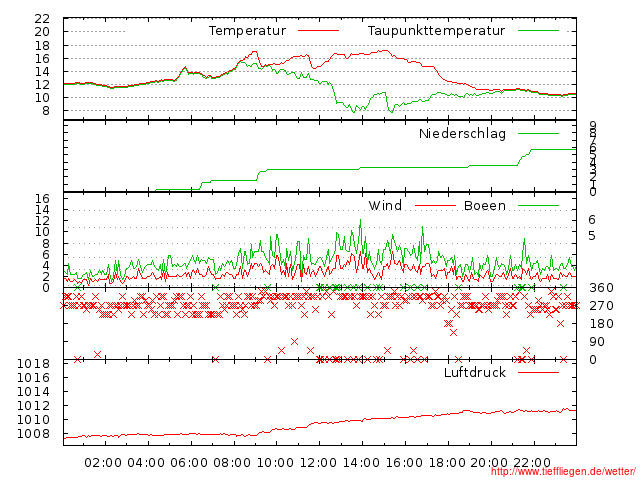Click the 1018 pressure axis value

point(33,364)
